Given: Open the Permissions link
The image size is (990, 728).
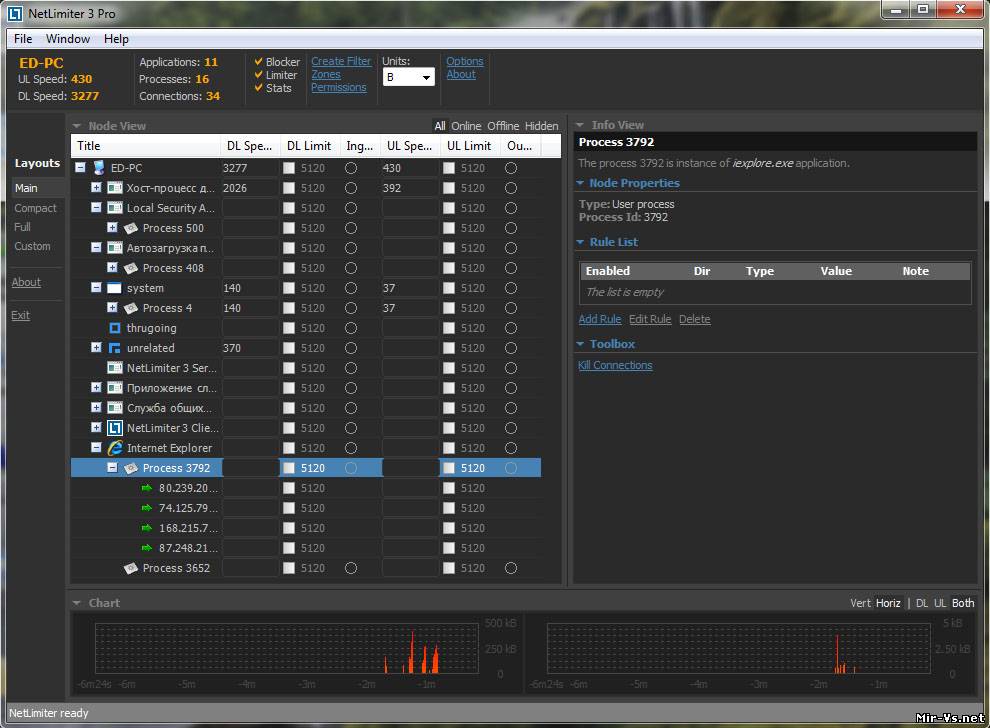Looking at the screenshot, I should (x=338, y=88).
